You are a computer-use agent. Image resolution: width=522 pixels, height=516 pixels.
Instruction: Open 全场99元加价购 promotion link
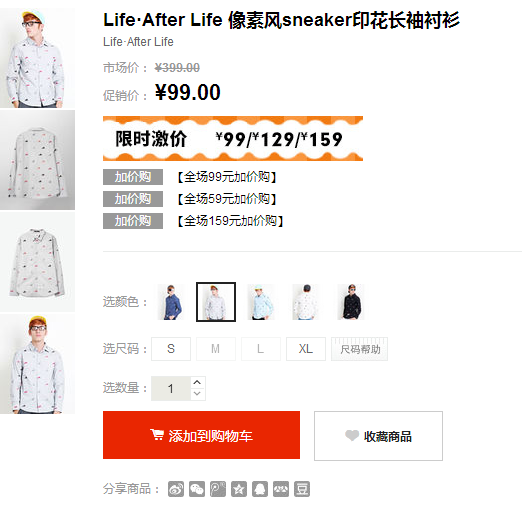227,177
